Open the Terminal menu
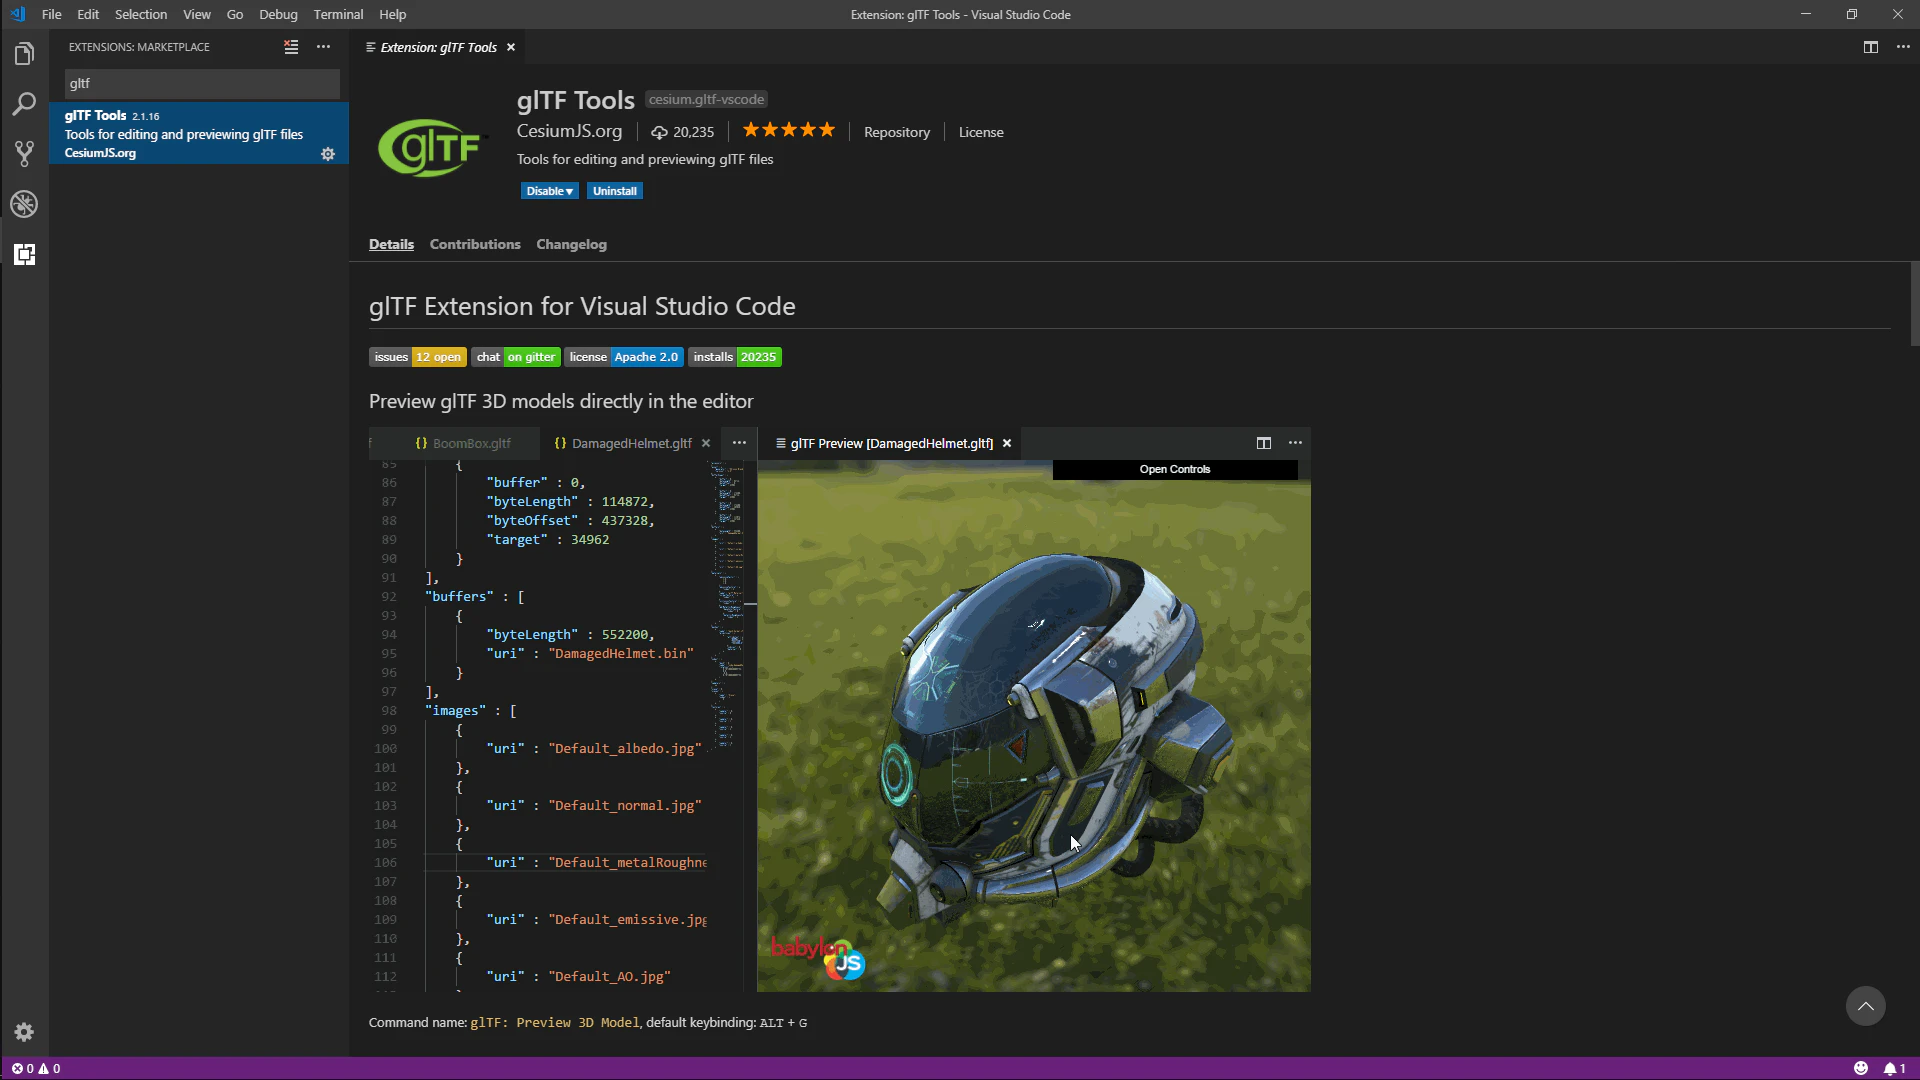The height and width of the screenshot is (1080, 1920). [x=338, y=14]
